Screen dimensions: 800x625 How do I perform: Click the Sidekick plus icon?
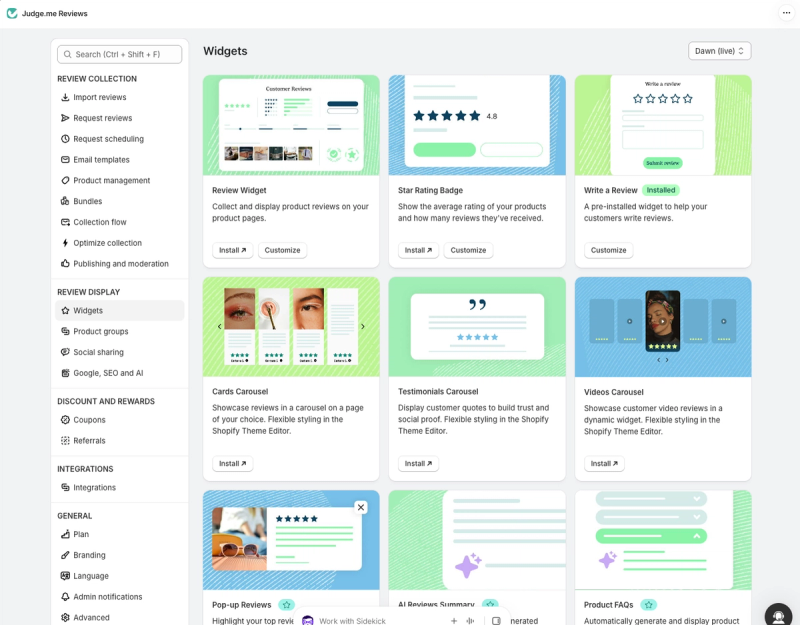click(x=454, y=621)
